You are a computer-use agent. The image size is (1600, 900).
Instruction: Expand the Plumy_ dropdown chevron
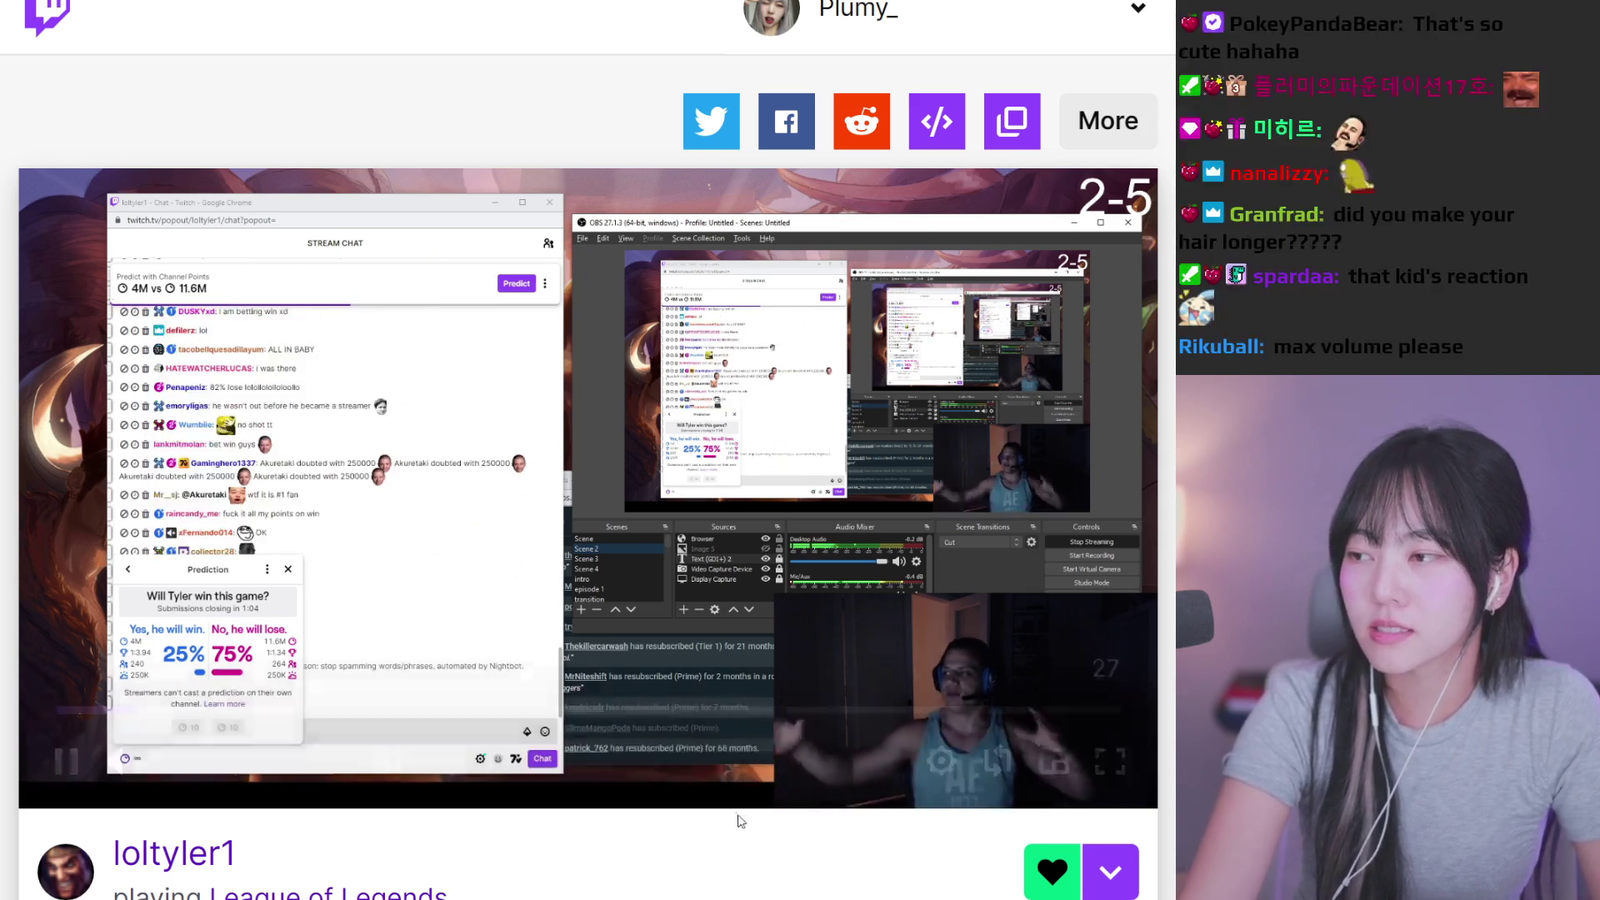(x=1138, y=8)
